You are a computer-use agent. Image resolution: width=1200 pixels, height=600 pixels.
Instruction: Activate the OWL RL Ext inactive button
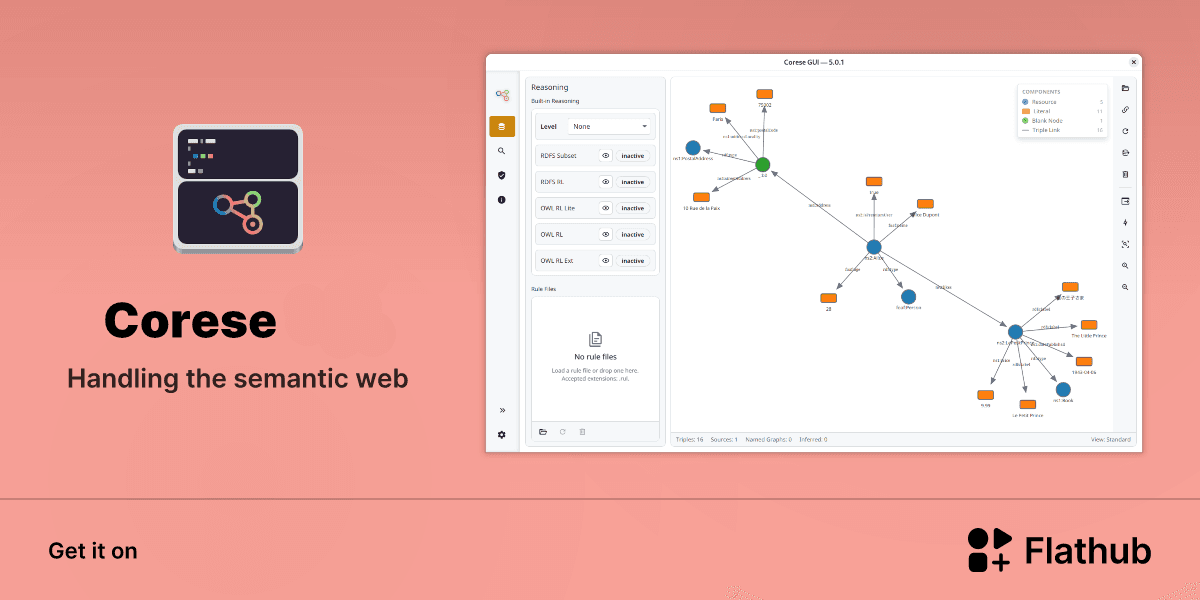coord(632,261)
